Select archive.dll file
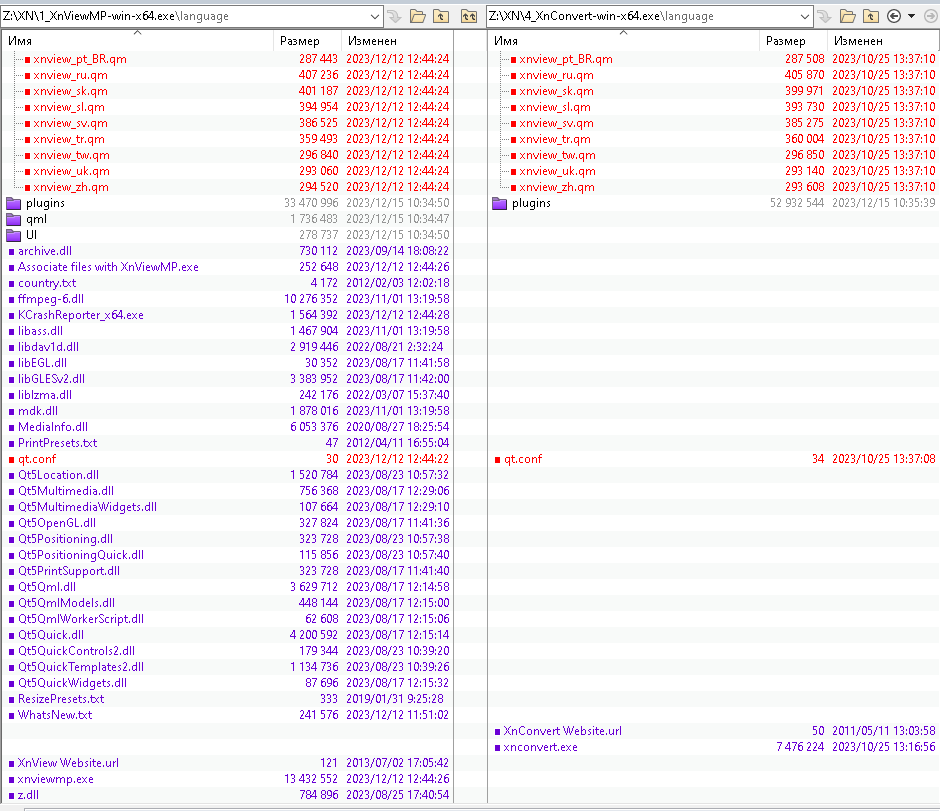 coord(45,251)
